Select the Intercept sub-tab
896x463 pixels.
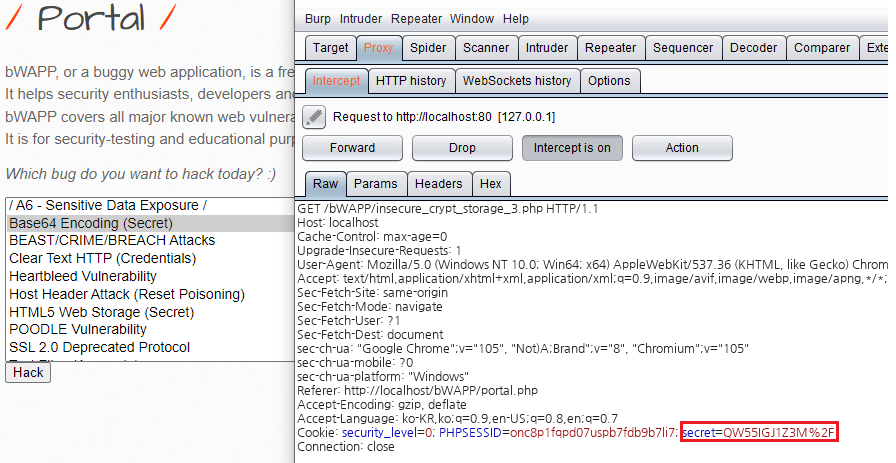click(x=336, y=81)
